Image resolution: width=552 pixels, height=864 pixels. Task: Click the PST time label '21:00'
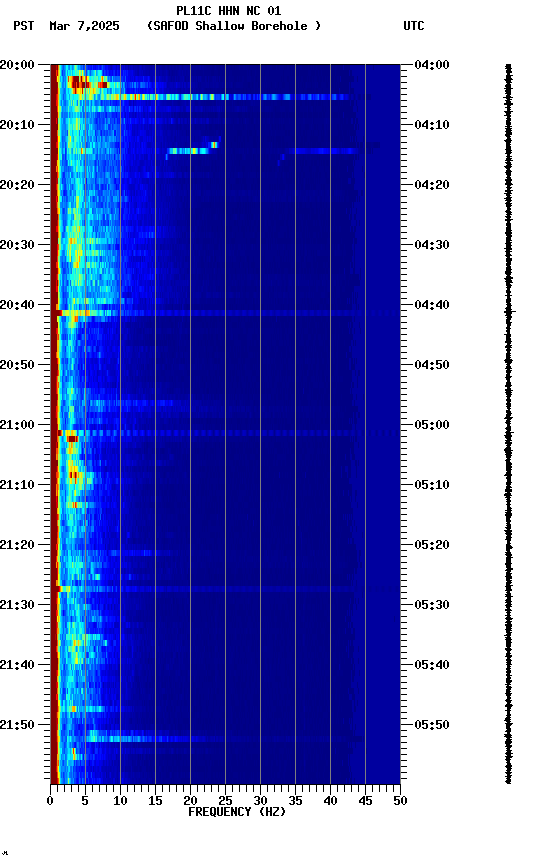pyautogui.click(x=17, y=425)
